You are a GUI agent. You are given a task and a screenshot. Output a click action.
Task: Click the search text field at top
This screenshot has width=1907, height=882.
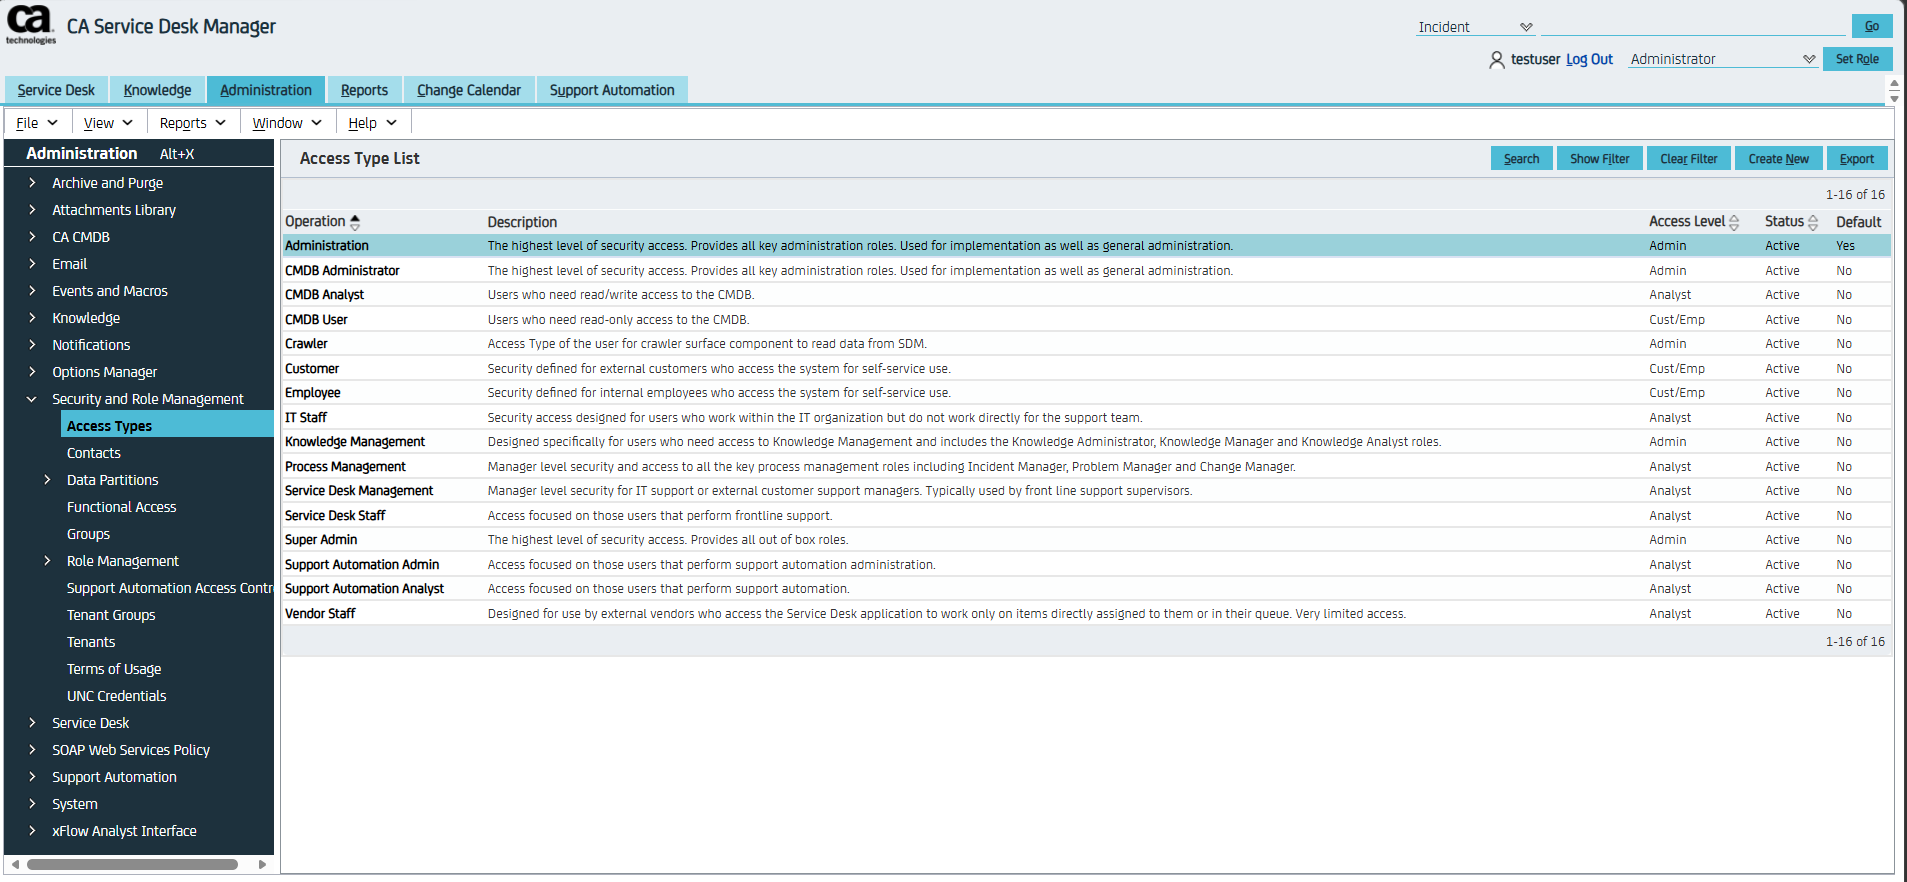(1692, 27)
